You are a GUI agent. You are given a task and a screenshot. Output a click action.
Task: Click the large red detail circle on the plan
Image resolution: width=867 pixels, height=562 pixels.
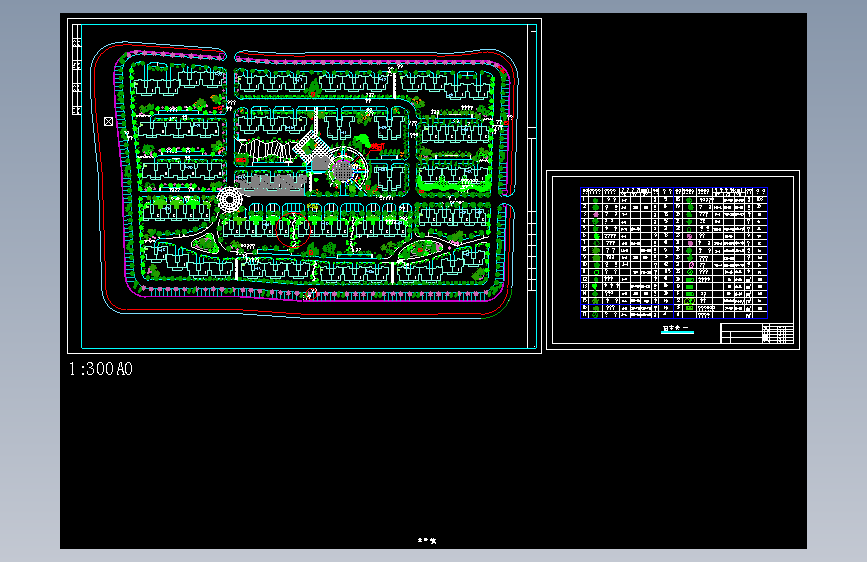click(x=294, y=230)
